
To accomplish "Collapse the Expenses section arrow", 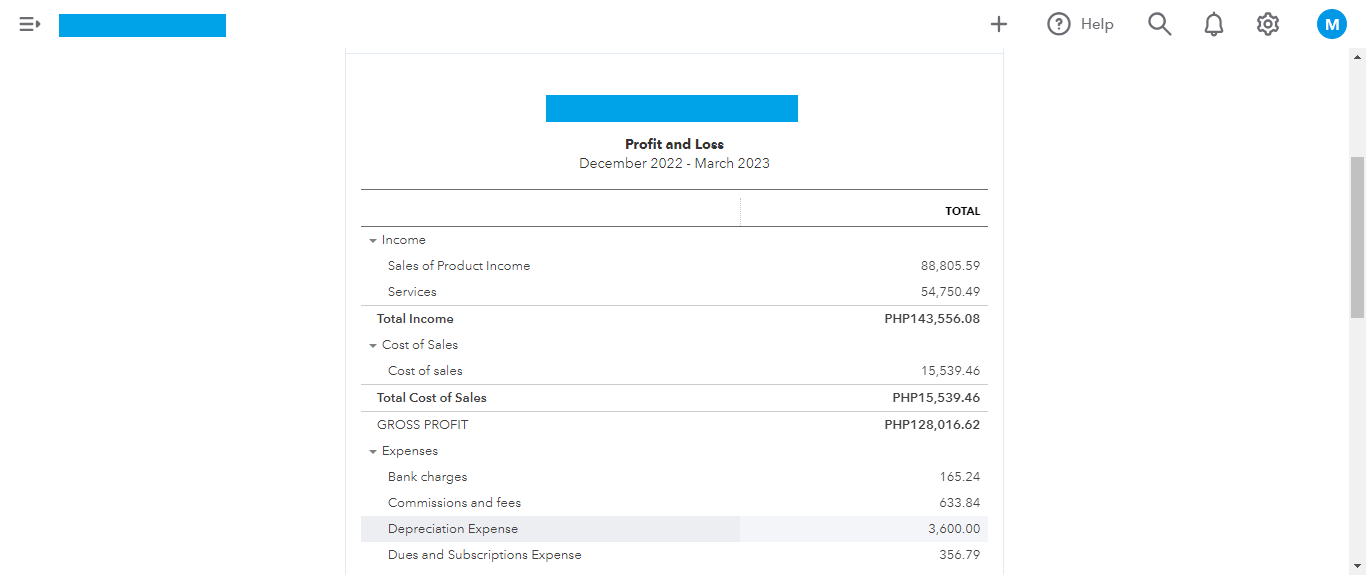I will (373, 452).
